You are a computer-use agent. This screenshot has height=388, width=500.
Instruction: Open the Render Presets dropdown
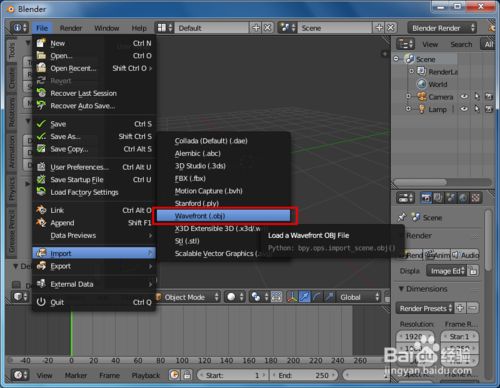[x=425, y=308]
